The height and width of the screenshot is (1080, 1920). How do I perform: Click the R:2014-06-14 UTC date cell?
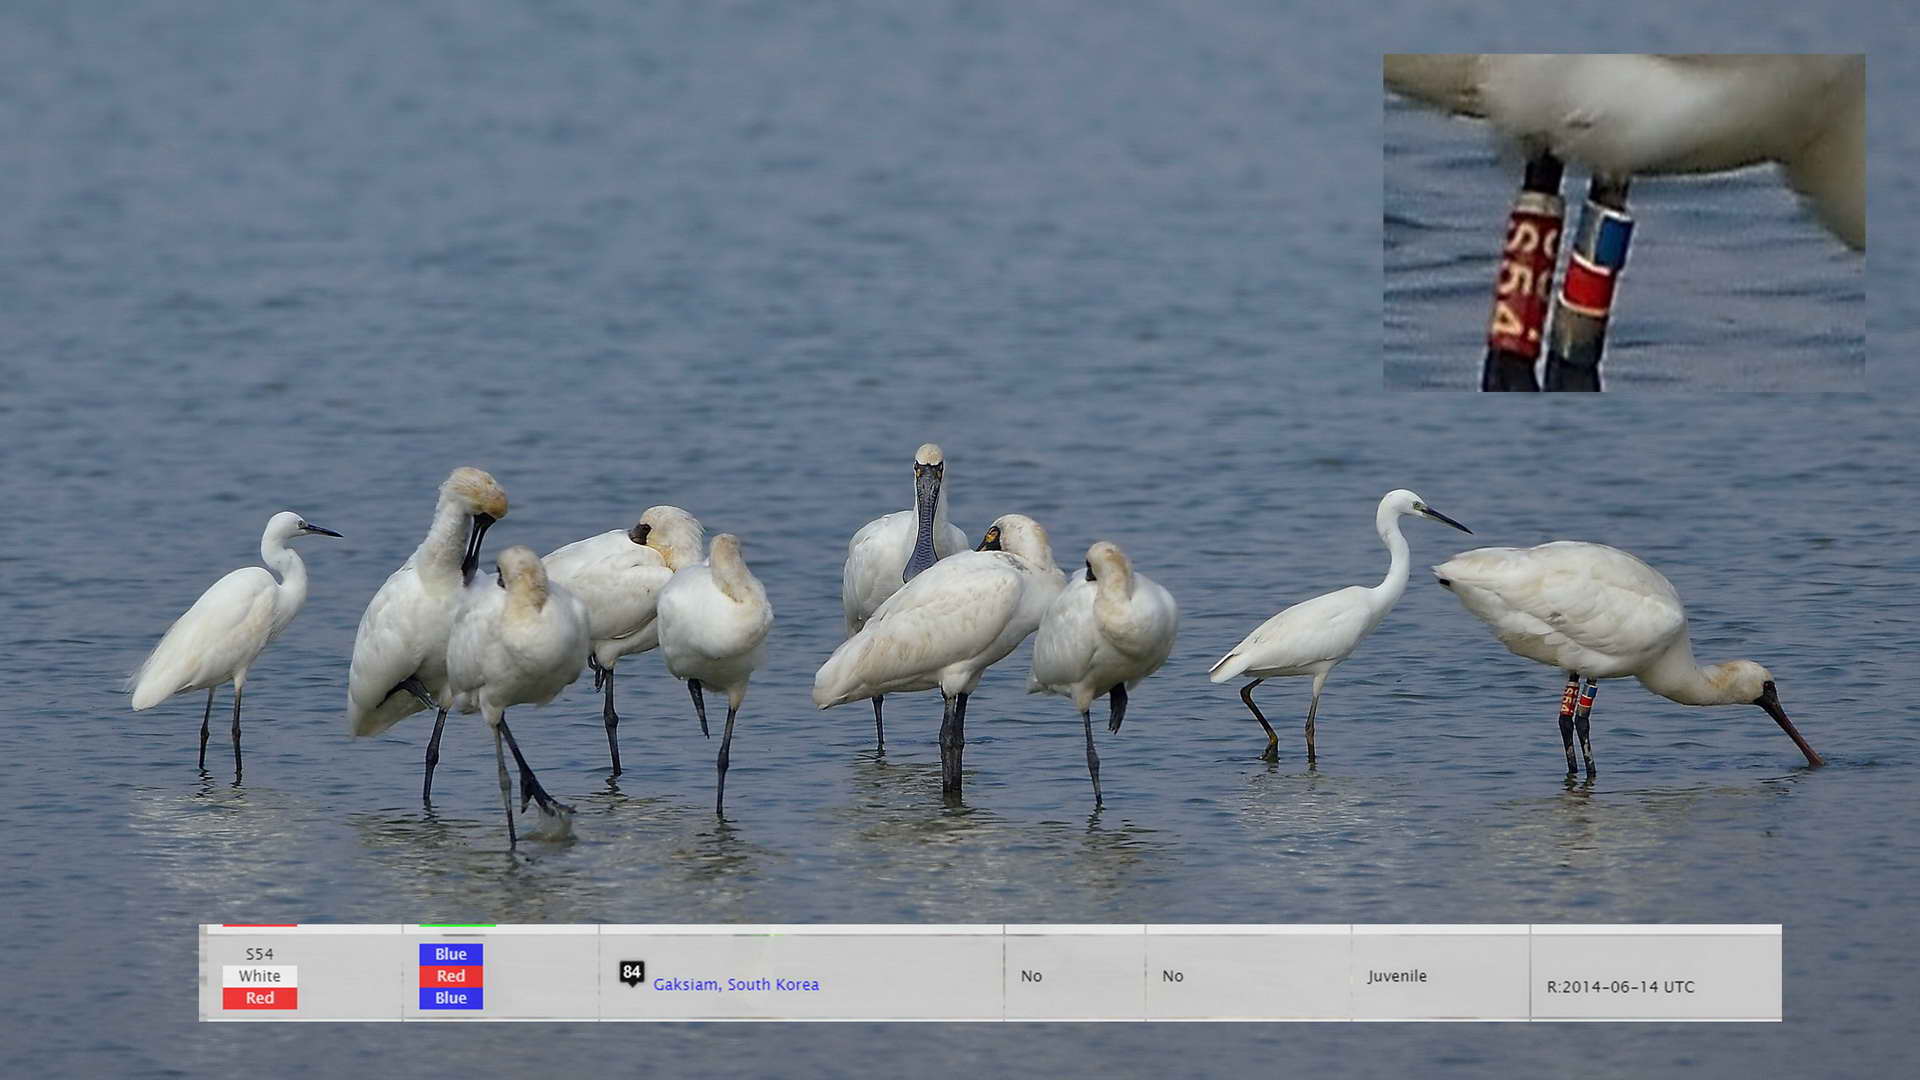pyautogui.click(x=1620, y=987)
